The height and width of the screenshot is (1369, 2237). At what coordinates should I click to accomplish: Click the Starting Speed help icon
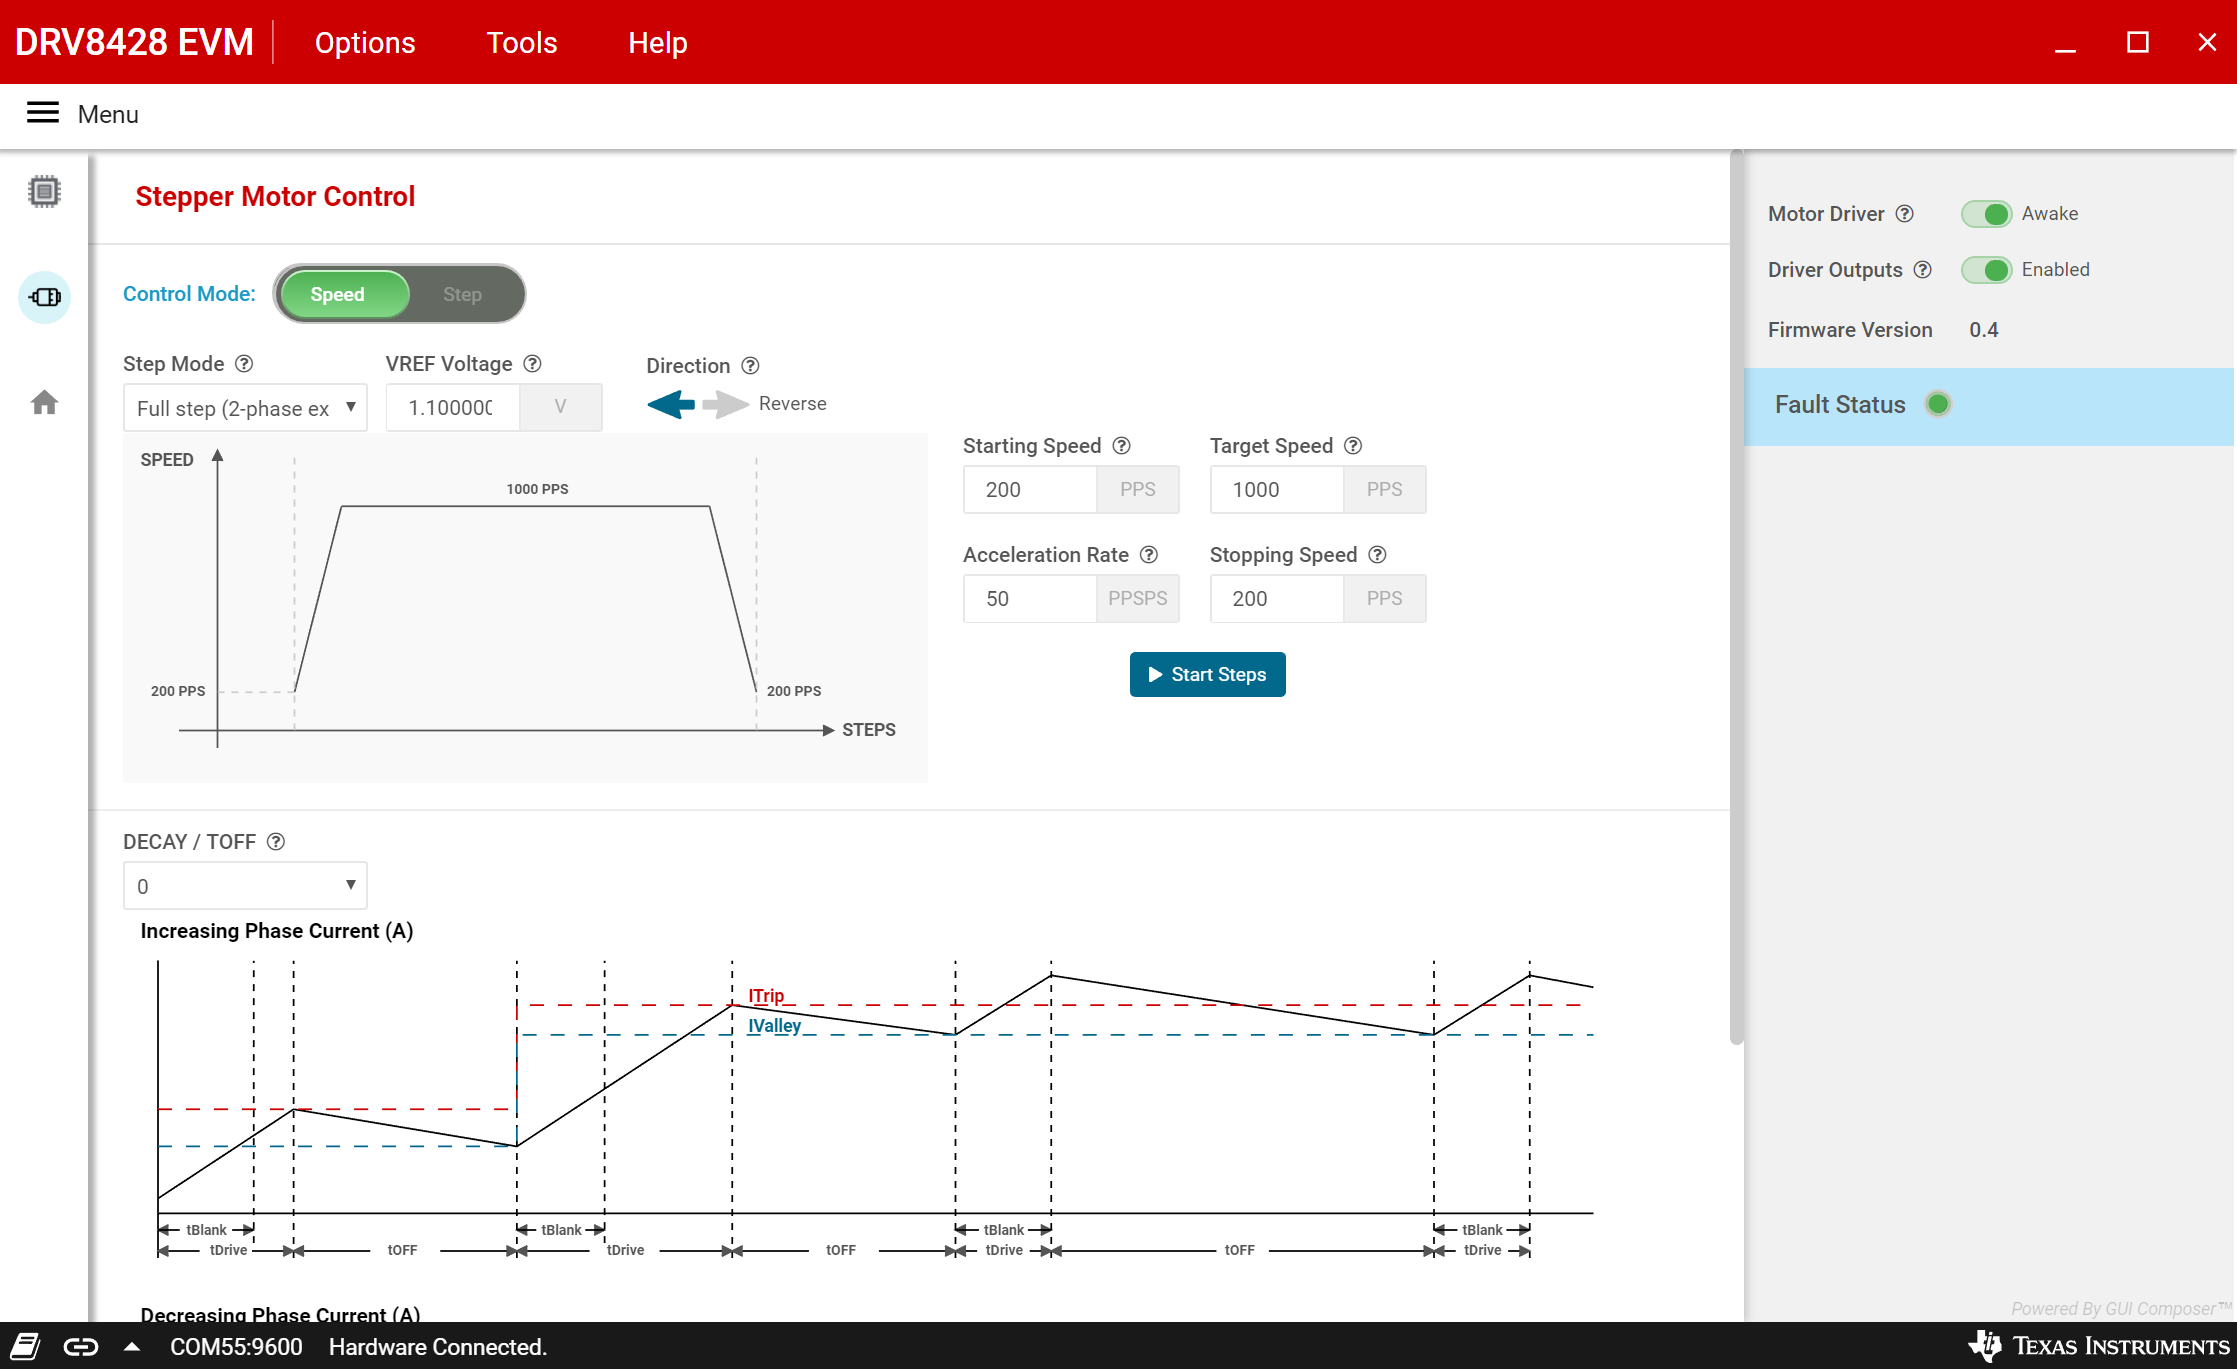click(1122, 446)
